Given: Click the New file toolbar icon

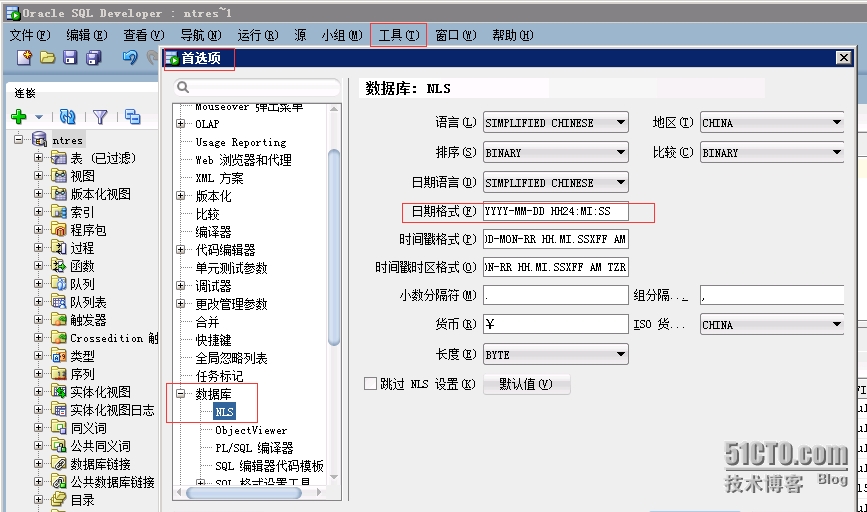Looking at the screenshot, I should [24, 57].
